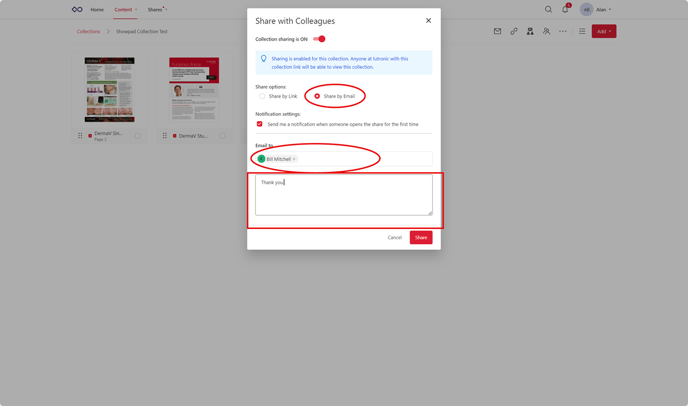This screenshot has width=688, height=406.
Task: Click the three-dot more options icon
Action: click(x=562, y=31)
